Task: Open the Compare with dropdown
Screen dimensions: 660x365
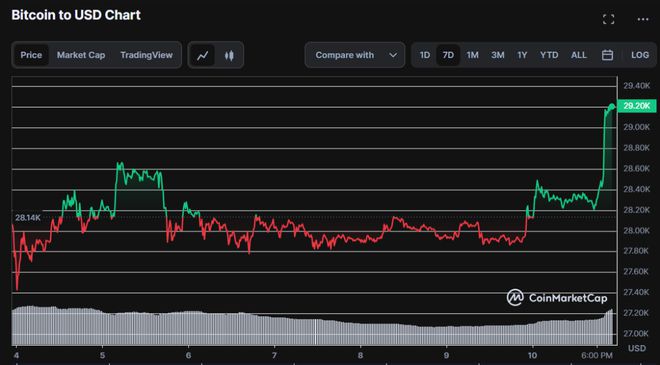Action: pos(355,55)
